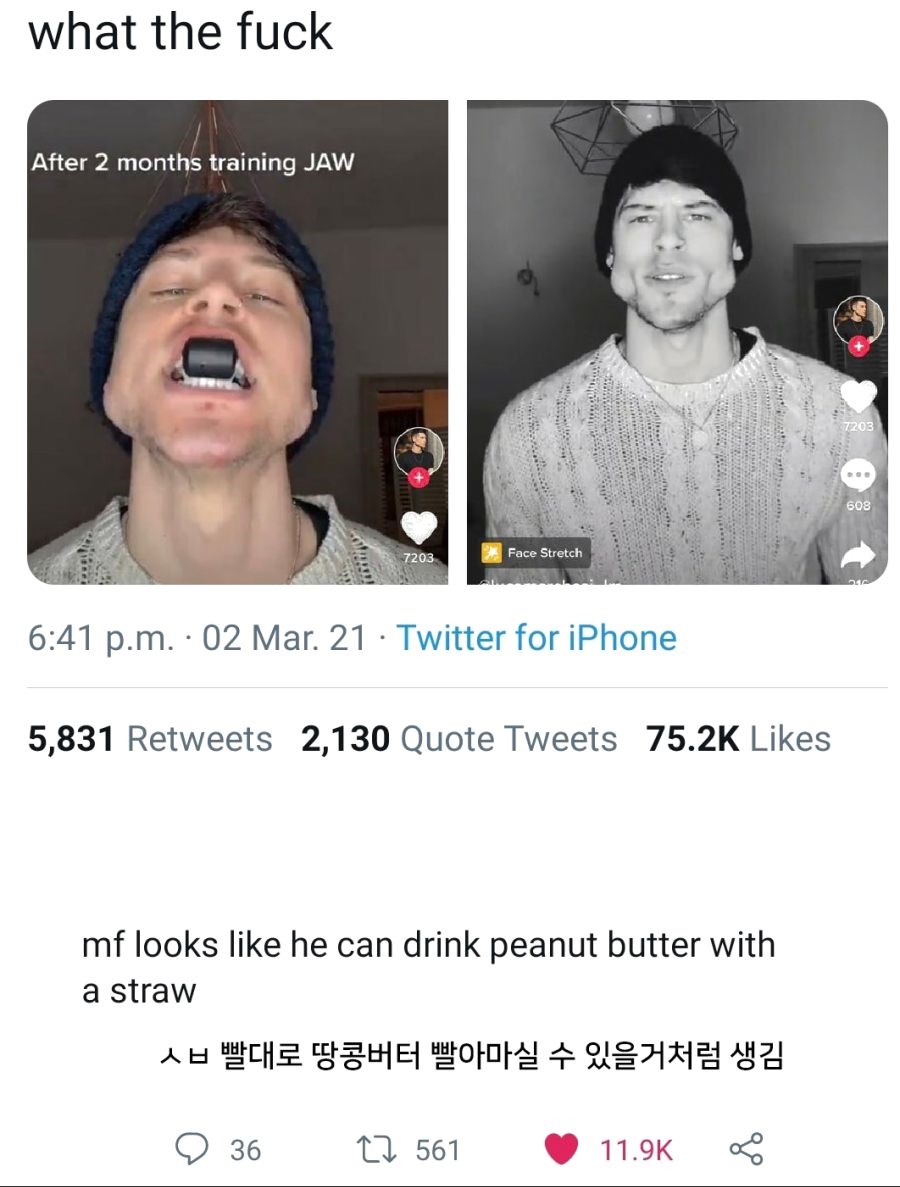Click the retweet arrows icon
The width and height of the screenshot is (900, 1187).
378,1148
